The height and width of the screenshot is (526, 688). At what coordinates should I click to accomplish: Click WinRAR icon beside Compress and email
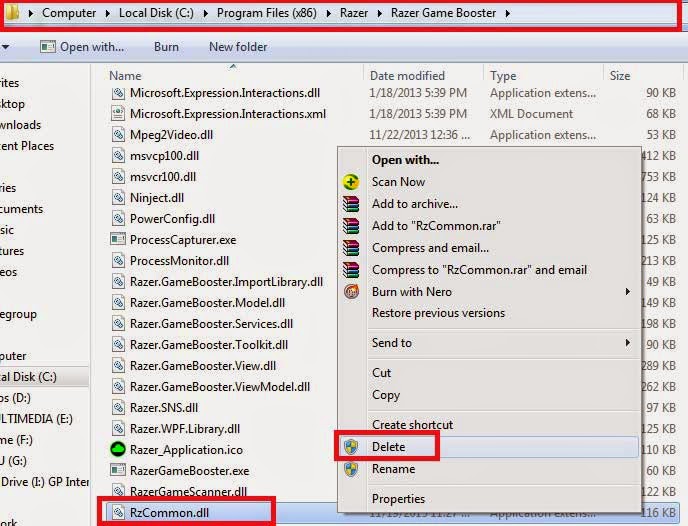351,248
